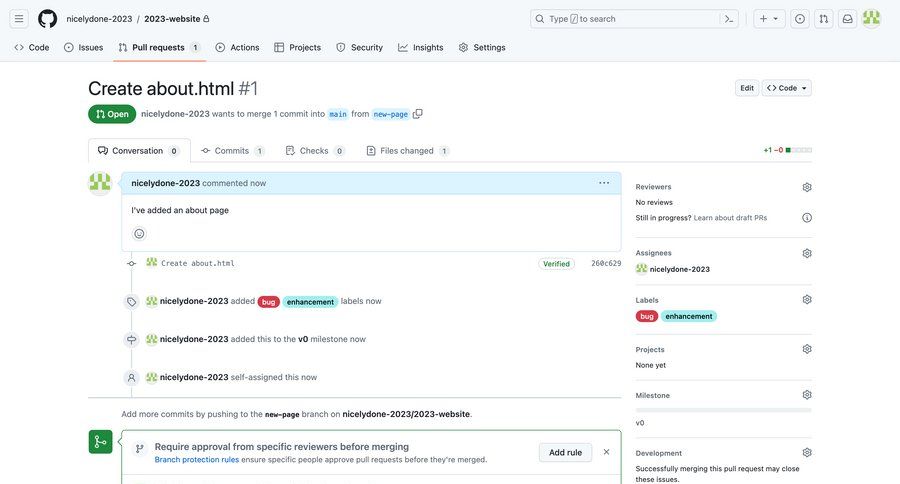The width and height of the screenshot is (900, 484).
Task: Click the Verified commit badge
Action: pyautogui.click(x=556, y=264)
